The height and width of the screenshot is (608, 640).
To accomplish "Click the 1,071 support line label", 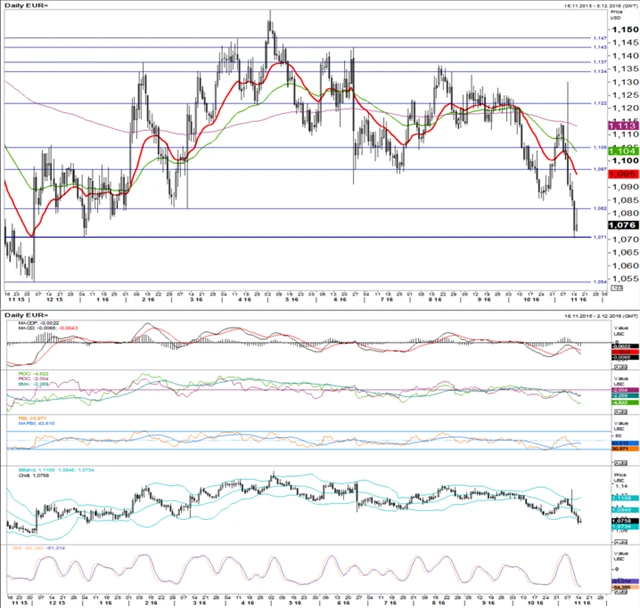I will tap(599, 237).
